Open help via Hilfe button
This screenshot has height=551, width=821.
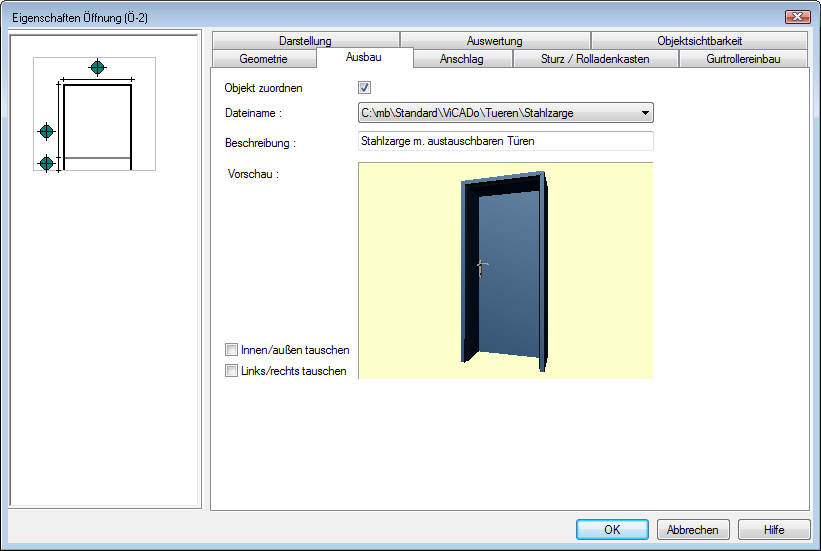(x=774, y=530)
